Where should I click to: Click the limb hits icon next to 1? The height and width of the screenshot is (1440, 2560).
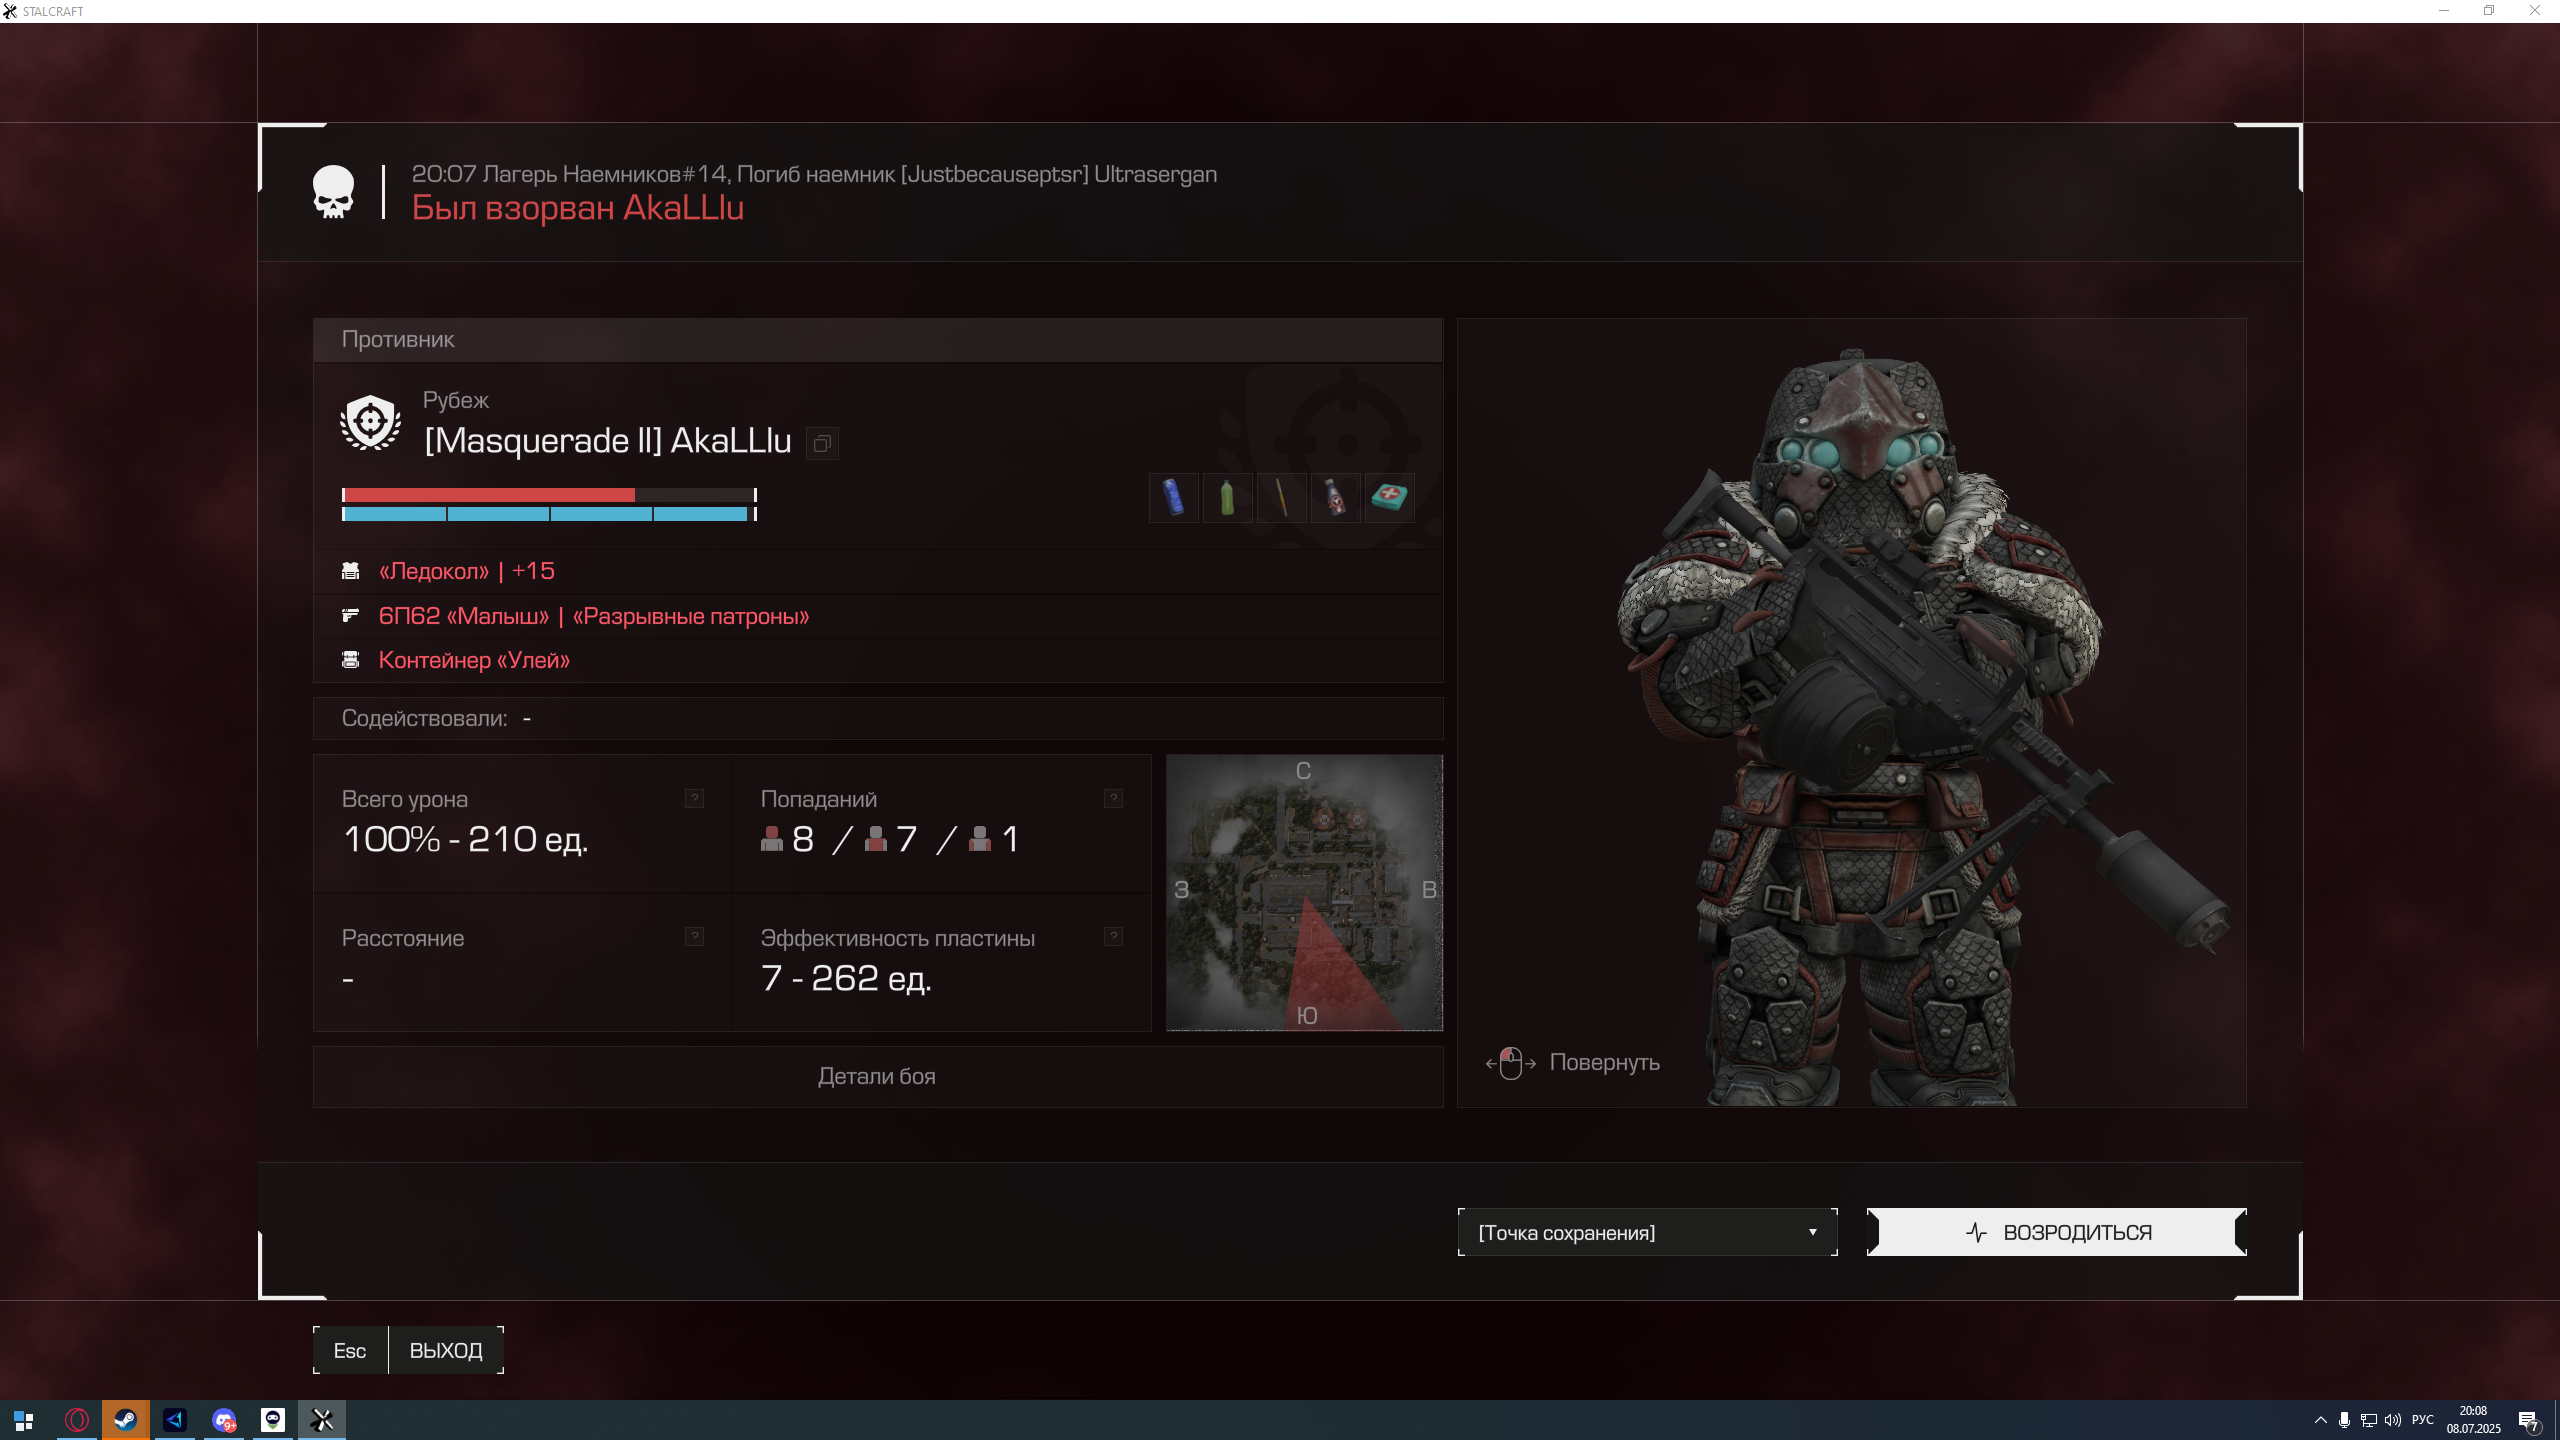979,839
